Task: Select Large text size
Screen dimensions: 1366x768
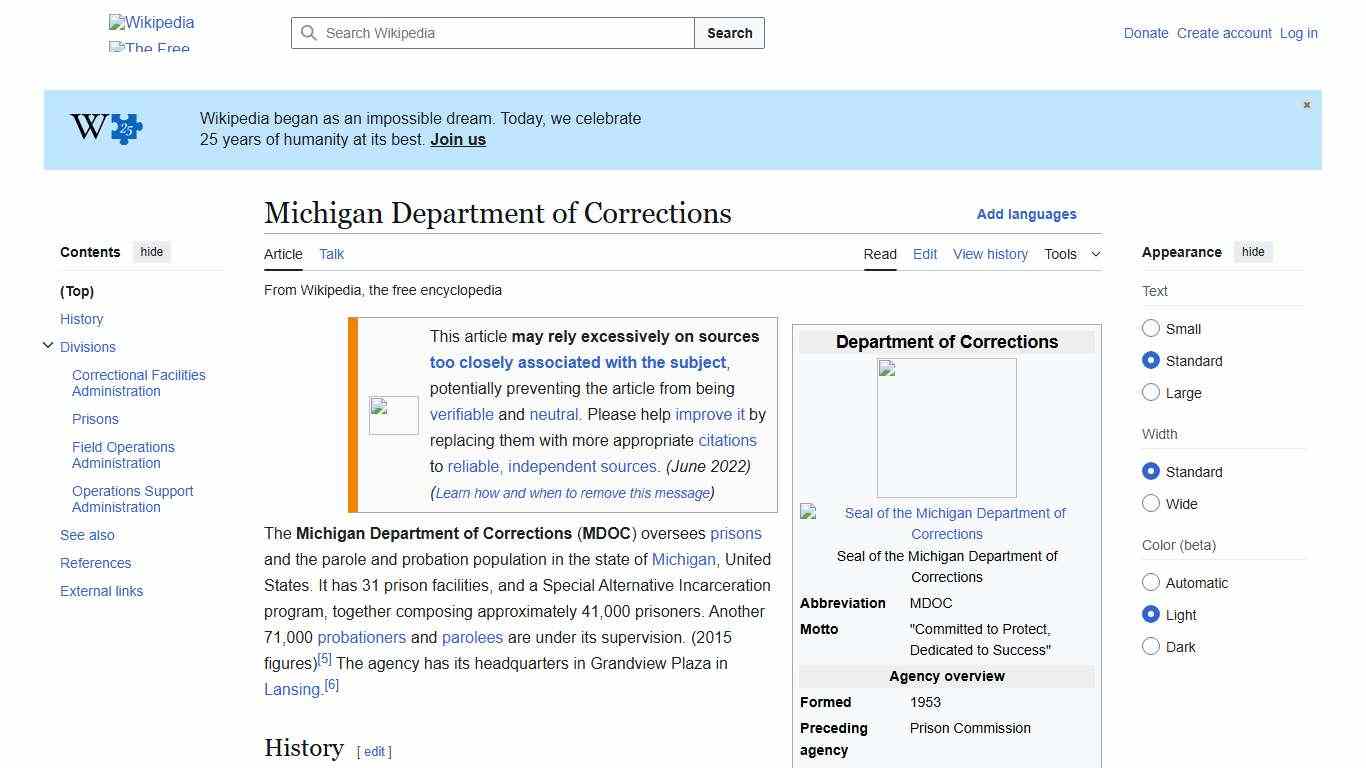Action: coord(1151,392)
